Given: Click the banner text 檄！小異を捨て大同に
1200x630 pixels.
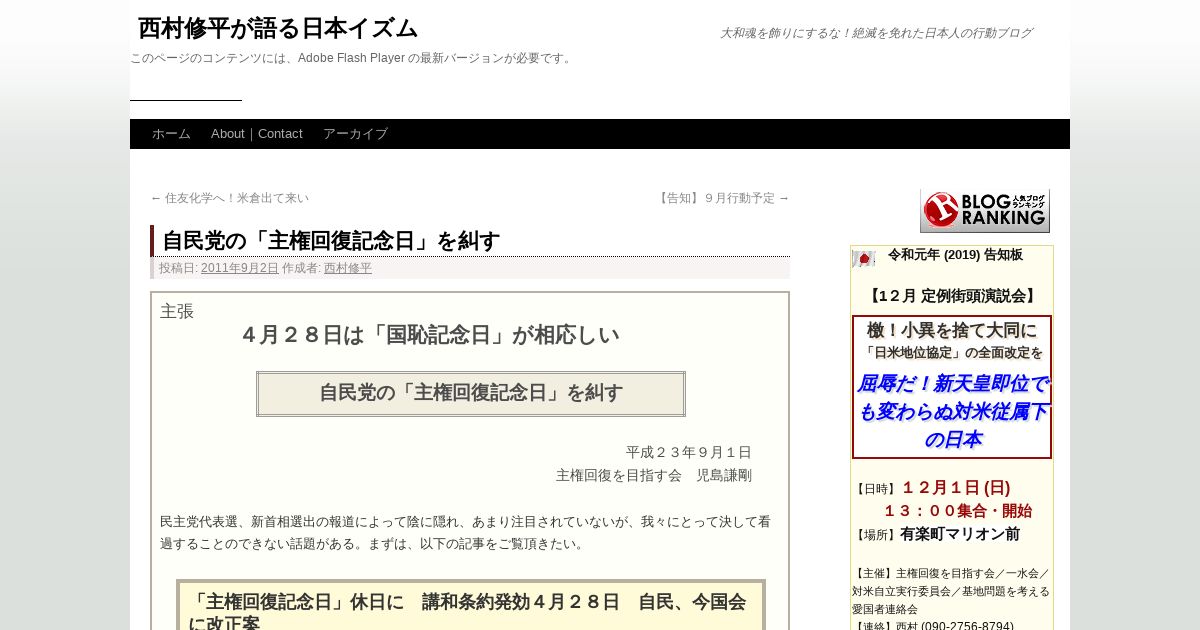Looking at the screenshot, I should pyautogui.click(x=952, y=330).
